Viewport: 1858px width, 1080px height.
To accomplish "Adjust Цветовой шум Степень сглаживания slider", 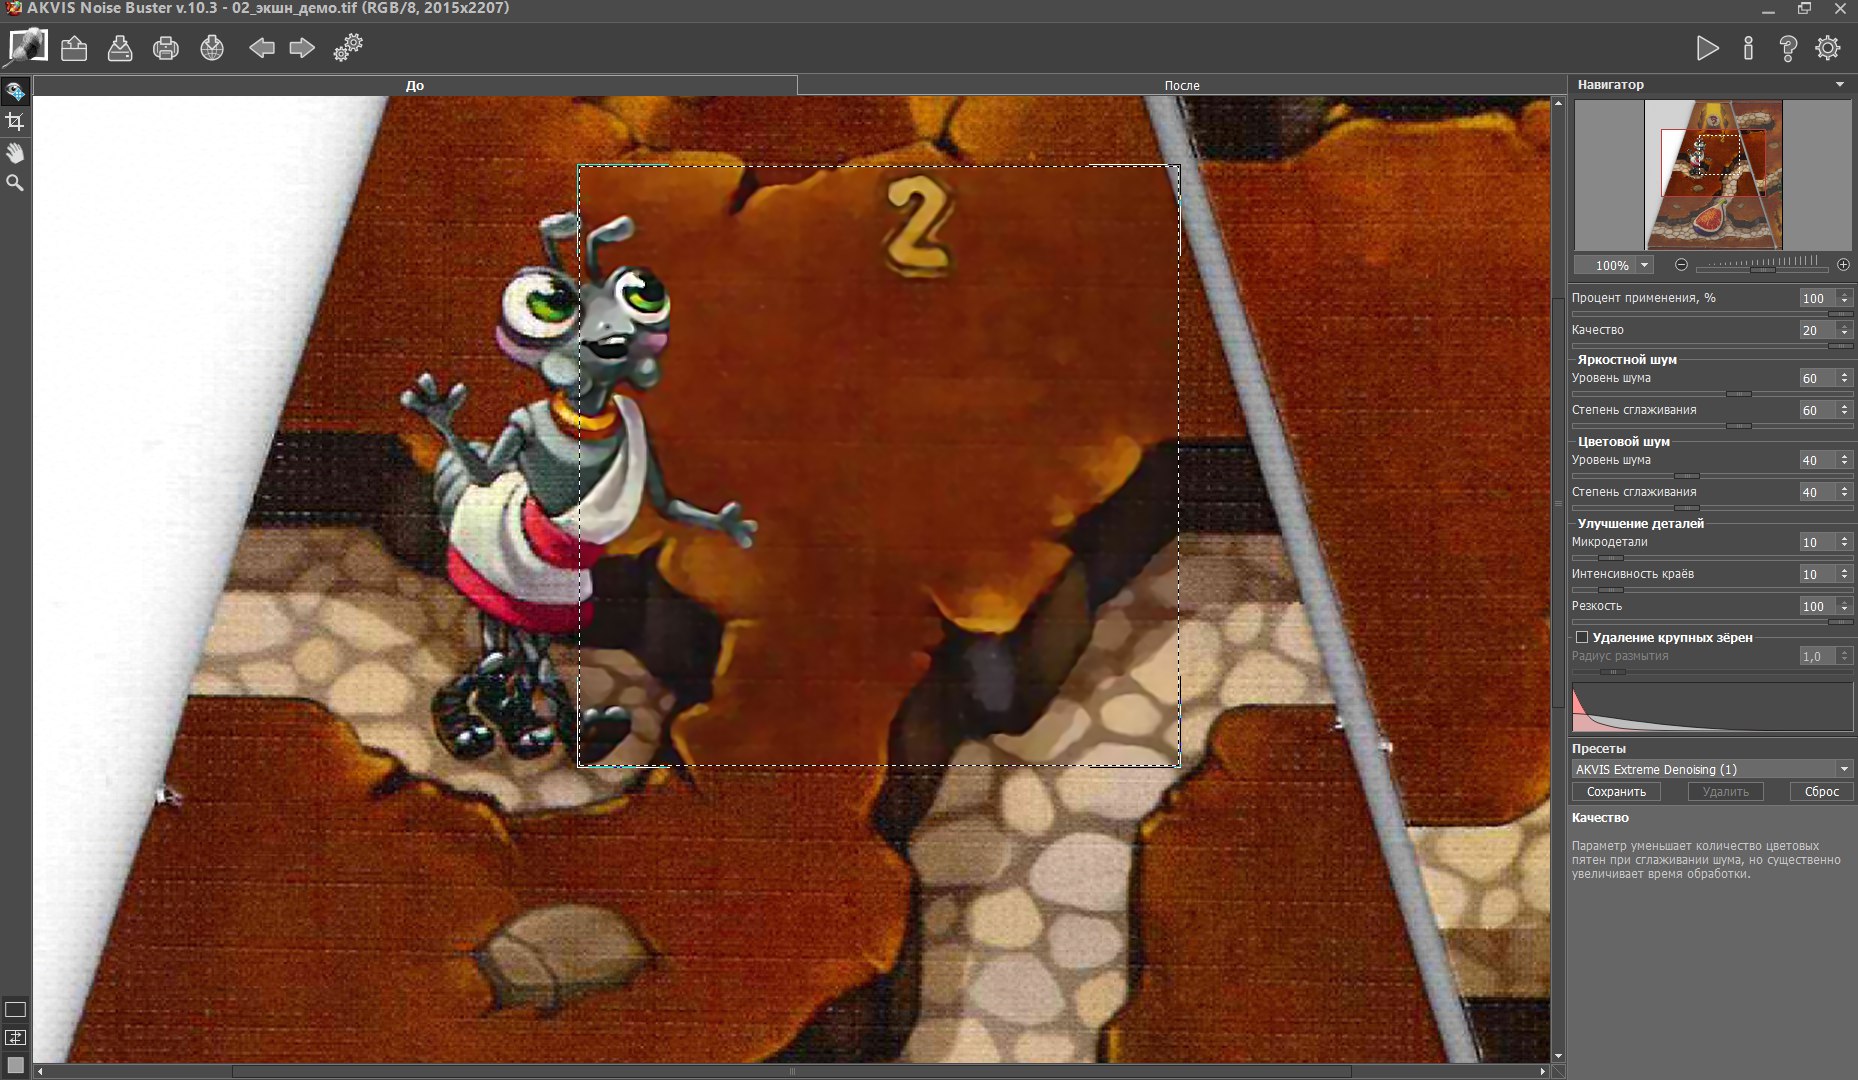I will (x=1712, y=508).
